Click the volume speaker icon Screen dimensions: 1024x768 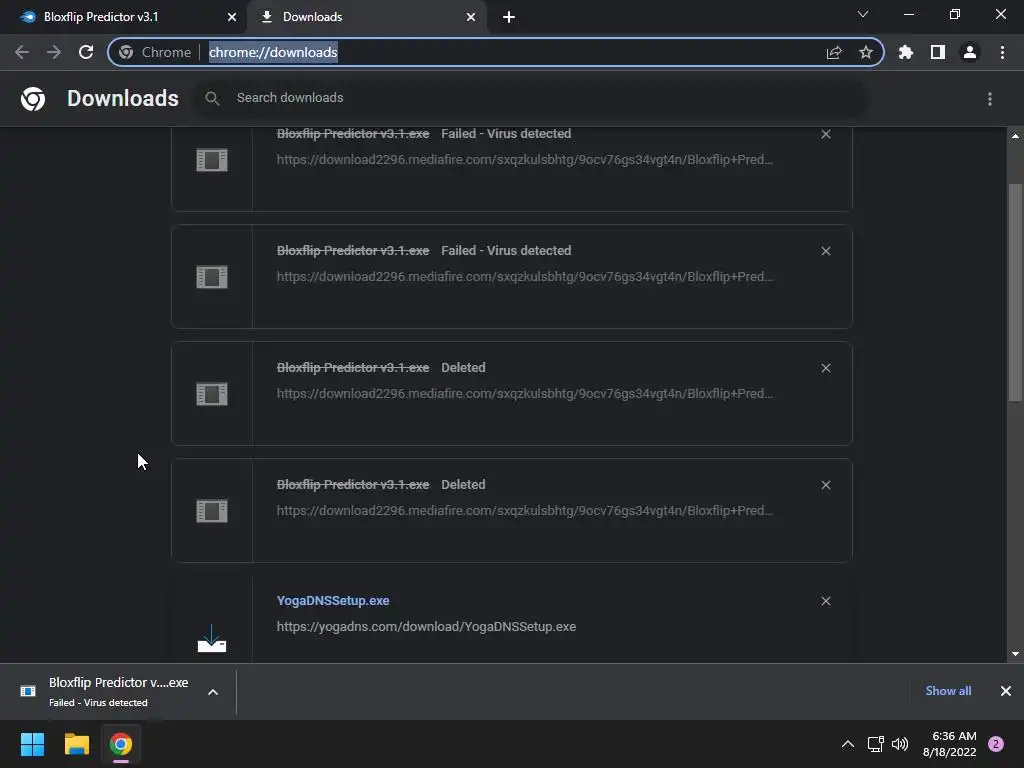(900, 744)
